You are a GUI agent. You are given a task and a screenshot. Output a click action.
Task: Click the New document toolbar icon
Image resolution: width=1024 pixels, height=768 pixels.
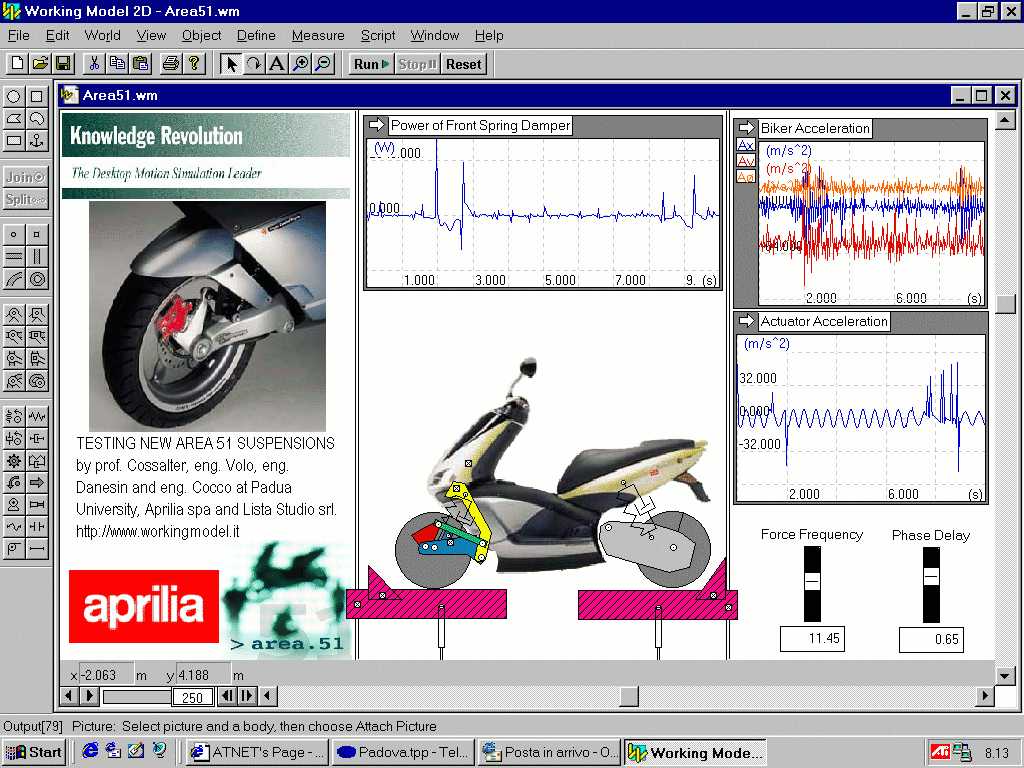[x=17, y=64]
